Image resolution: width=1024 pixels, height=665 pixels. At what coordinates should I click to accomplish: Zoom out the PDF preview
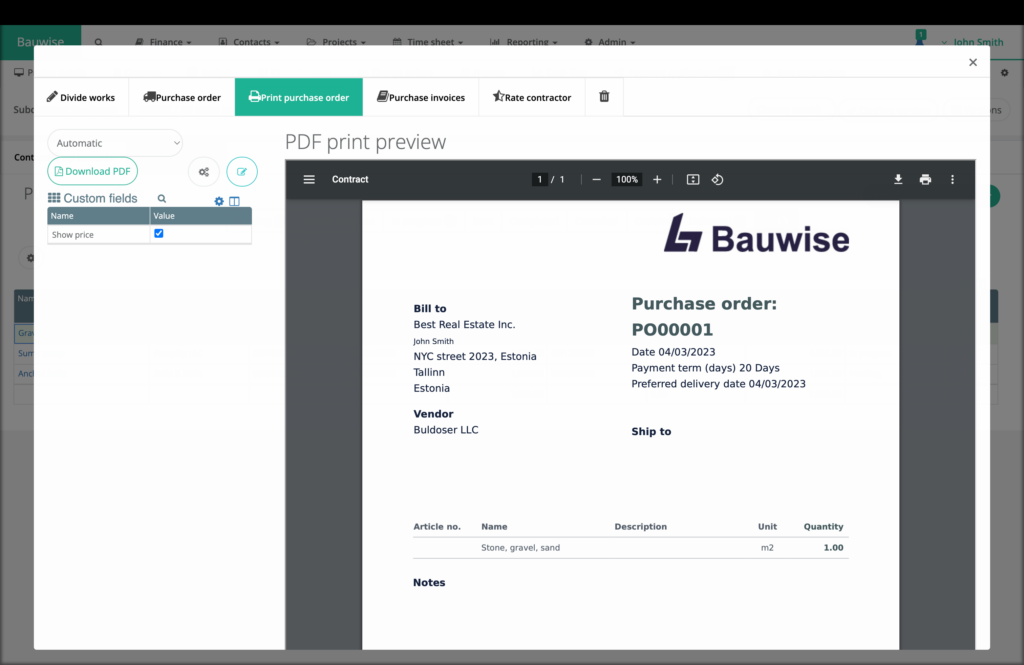pyautogui.click(x=596, y=180)
